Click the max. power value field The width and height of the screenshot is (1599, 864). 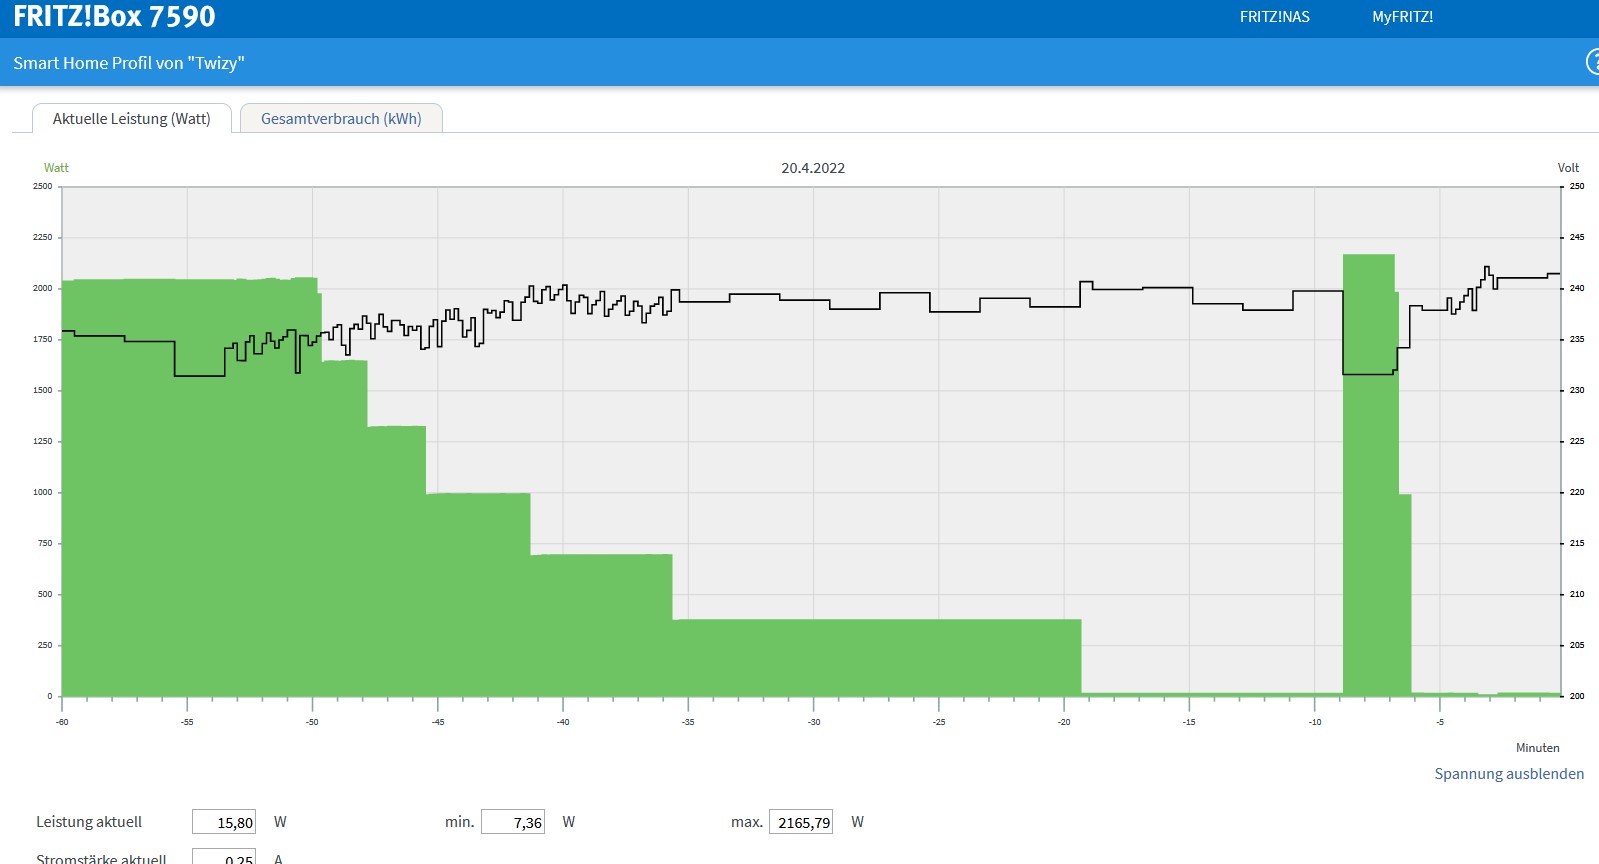[802, 822]
